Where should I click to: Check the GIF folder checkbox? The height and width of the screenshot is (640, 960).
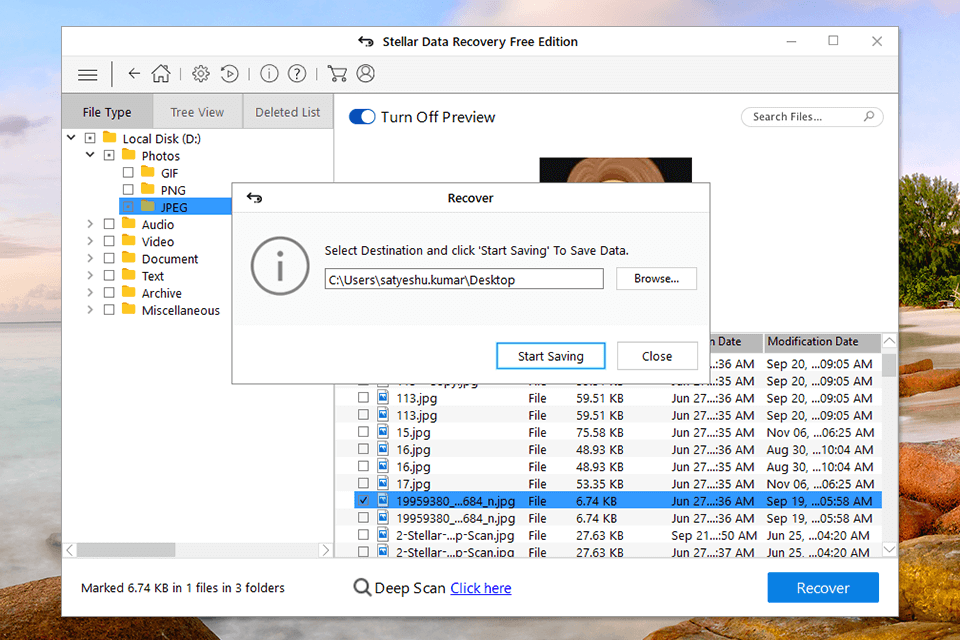[128, 173]
